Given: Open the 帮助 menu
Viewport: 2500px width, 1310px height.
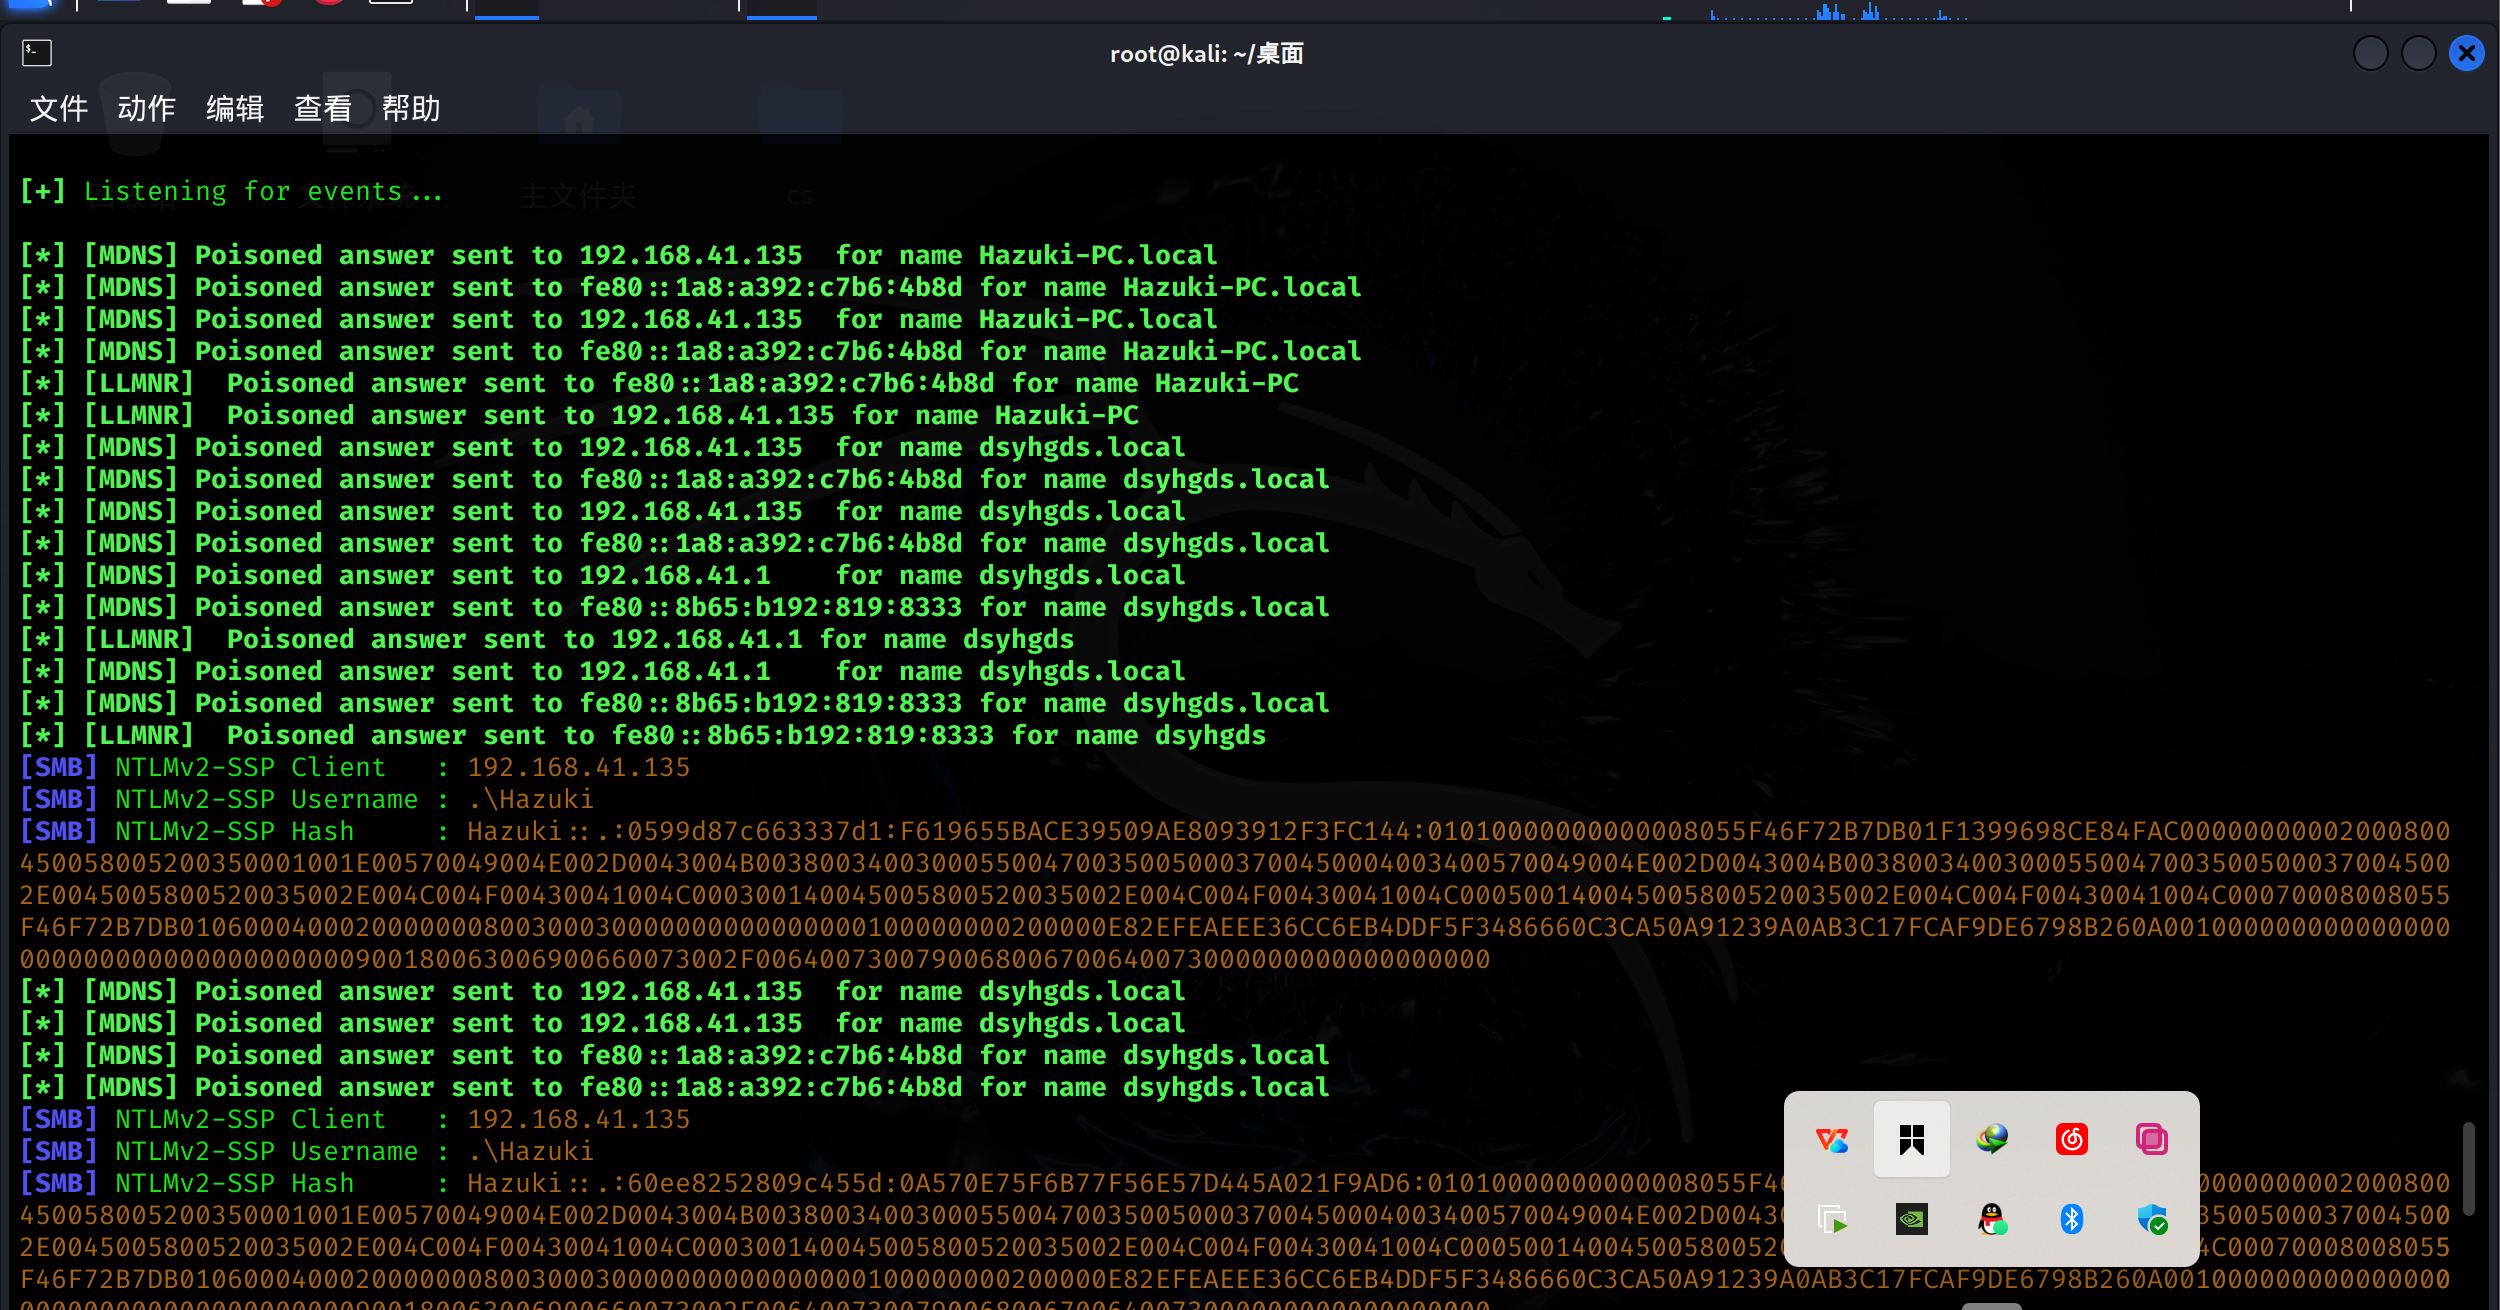Looking at the screenshot, I should [x=411, y=108].
